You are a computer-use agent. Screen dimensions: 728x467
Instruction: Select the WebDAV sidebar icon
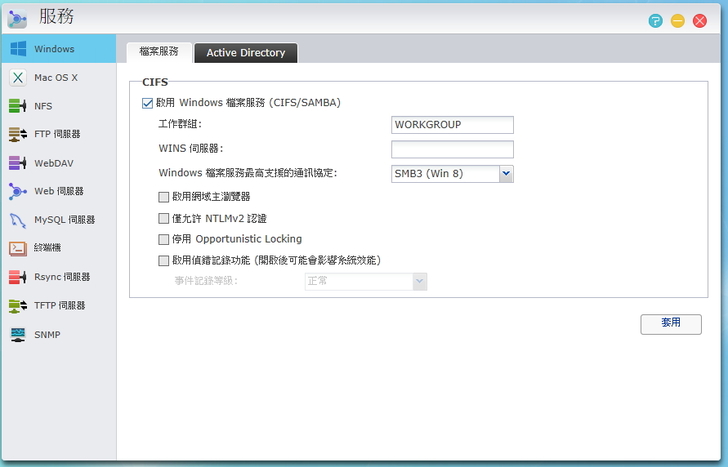coord(18,163)
